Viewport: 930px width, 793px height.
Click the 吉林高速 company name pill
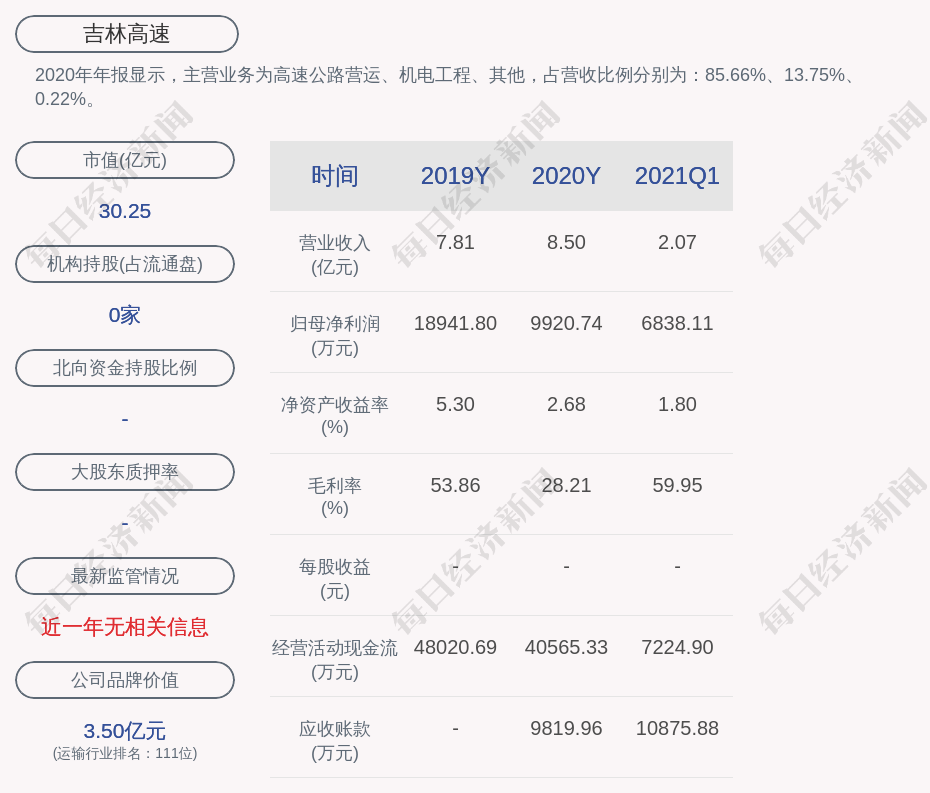tap(127, 34)
